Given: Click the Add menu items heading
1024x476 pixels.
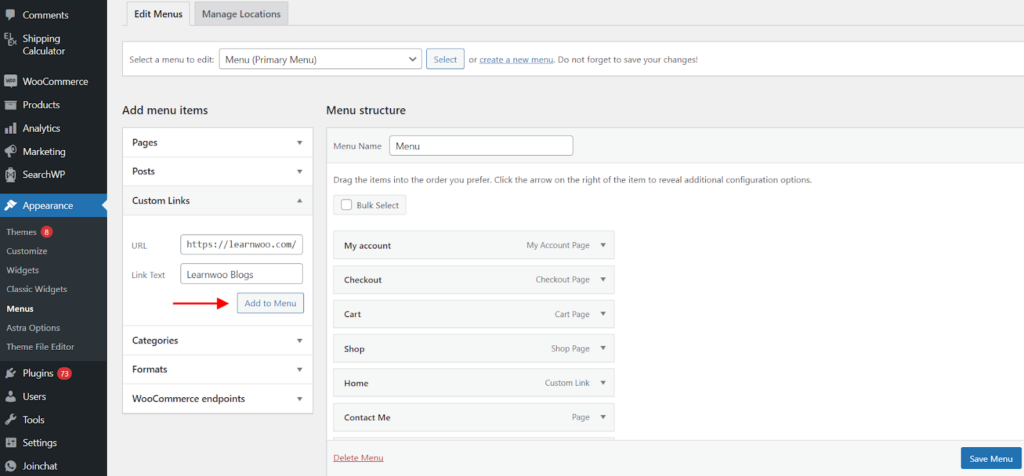Looking at the screenshot, I should click(x=165, y=110).
